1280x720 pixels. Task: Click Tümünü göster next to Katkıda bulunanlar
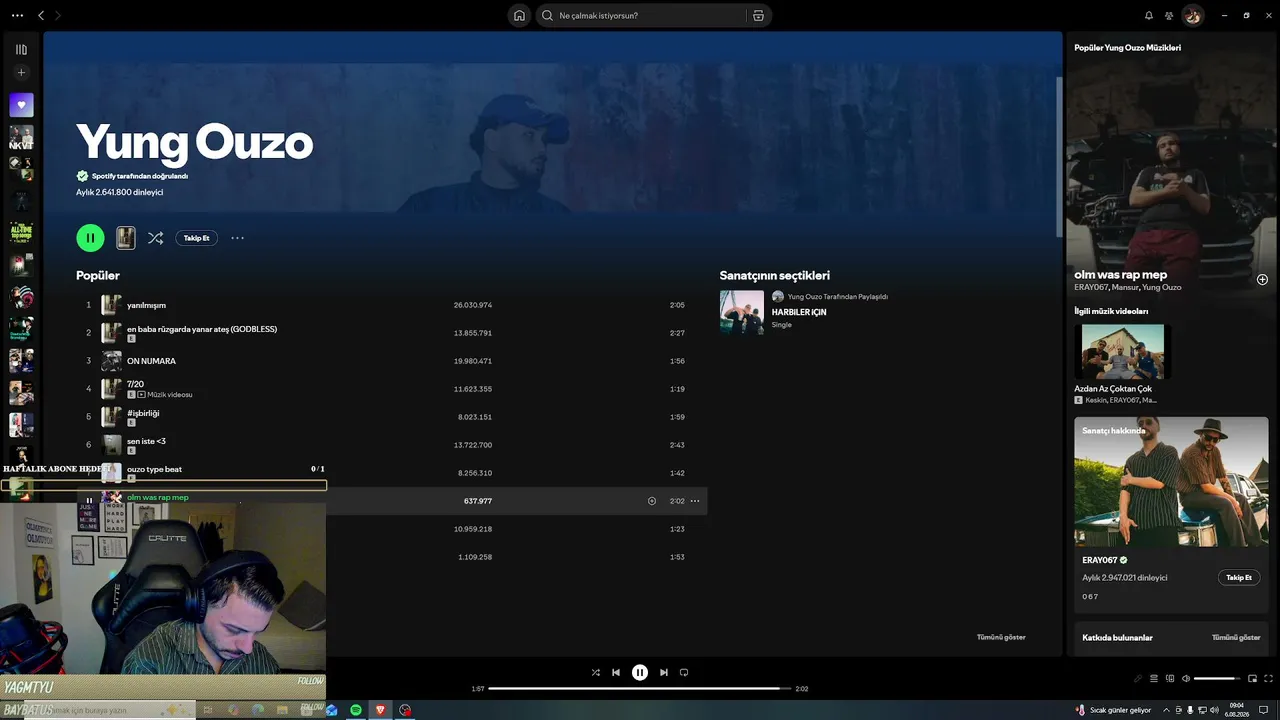(x=1236, y=637)
